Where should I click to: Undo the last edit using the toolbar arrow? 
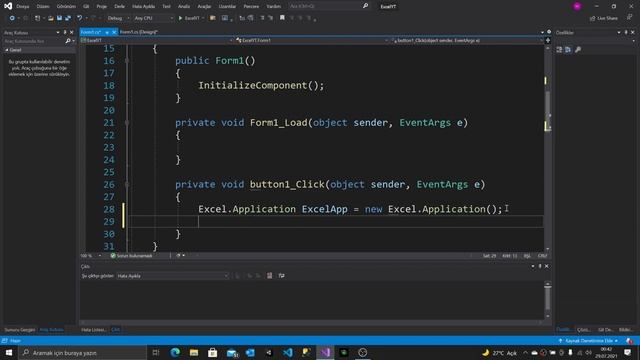(x=80, y=18)
